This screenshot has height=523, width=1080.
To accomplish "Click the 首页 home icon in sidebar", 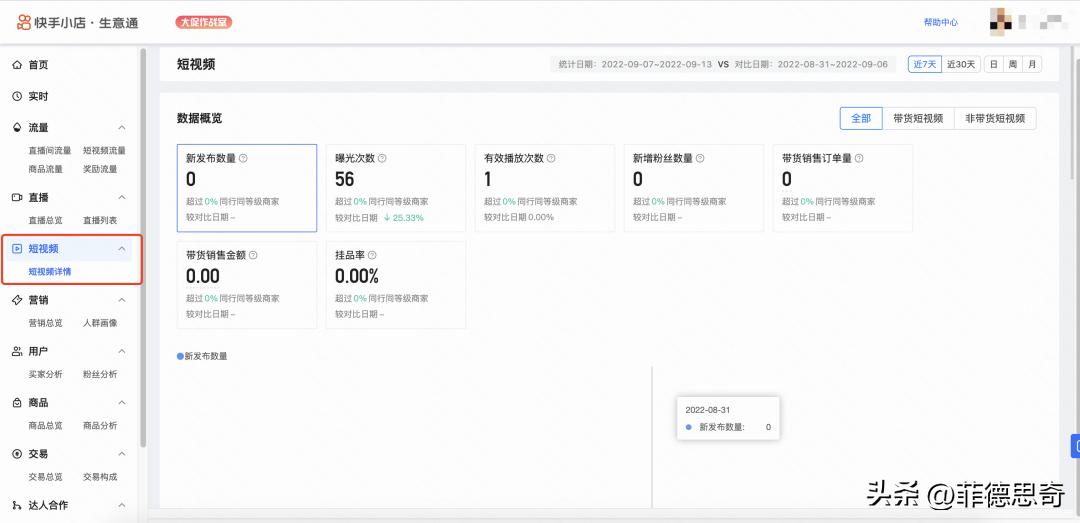I will pos(17,65).
